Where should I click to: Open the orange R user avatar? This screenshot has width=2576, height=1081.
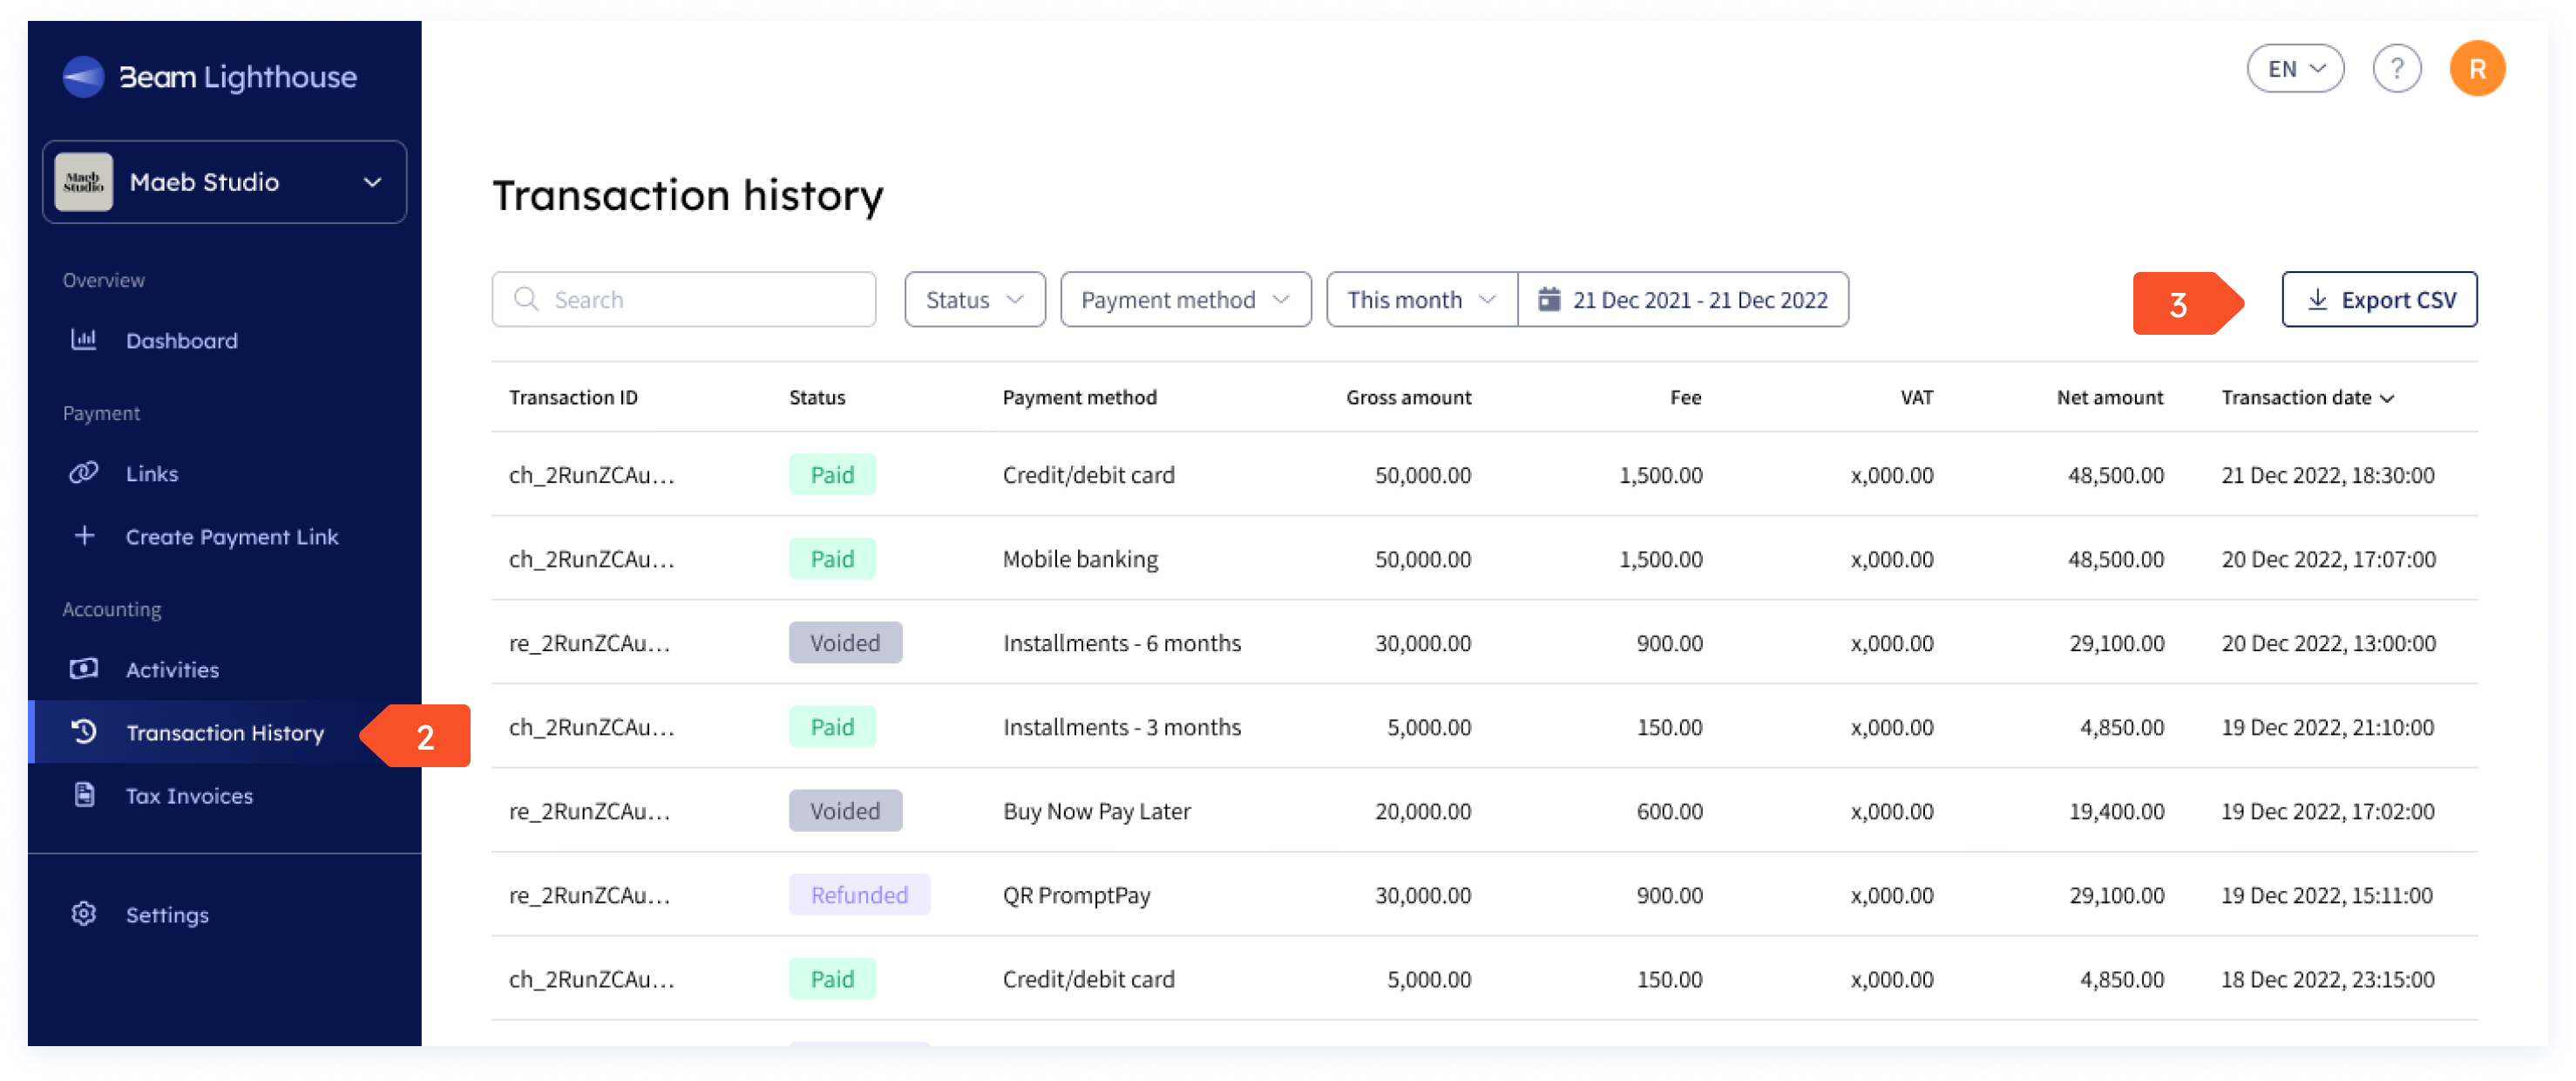click(x=2476, y=69)
